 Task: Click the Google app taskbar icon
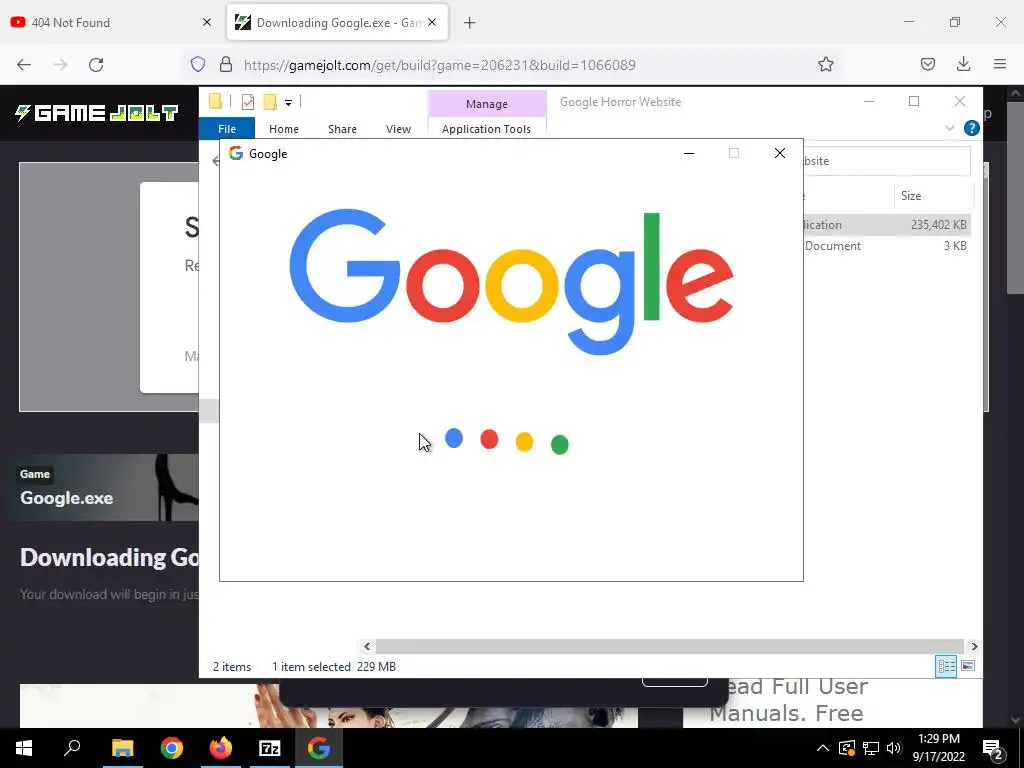tap(319, 748)
